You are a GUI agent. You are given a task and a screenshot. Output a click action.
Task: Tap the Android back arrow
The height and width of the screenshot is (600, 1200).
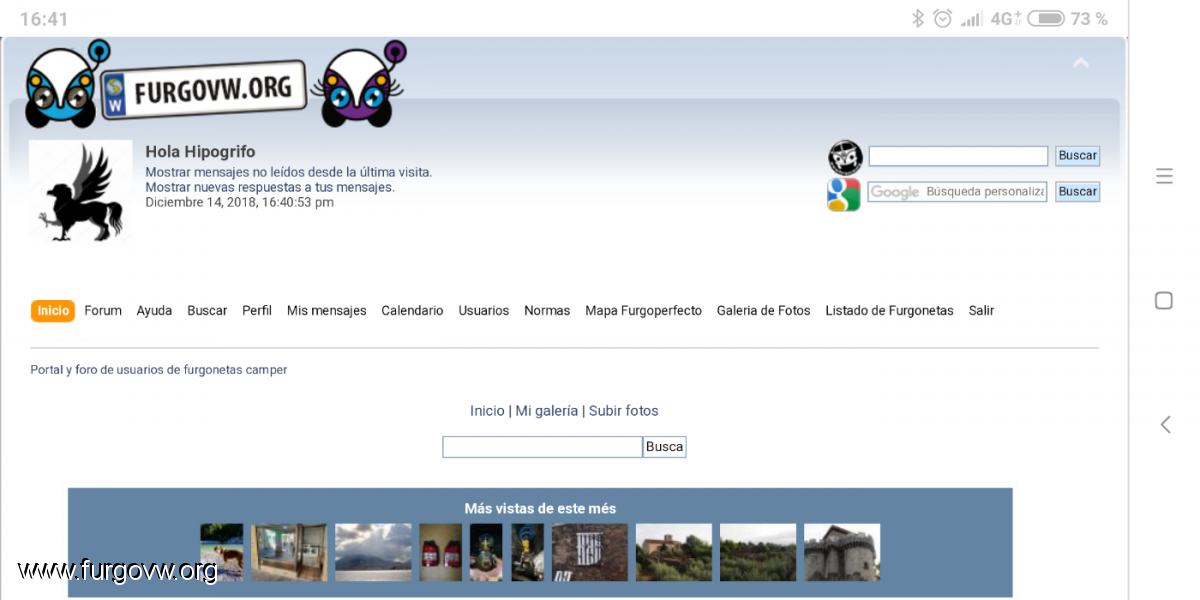1164,425
